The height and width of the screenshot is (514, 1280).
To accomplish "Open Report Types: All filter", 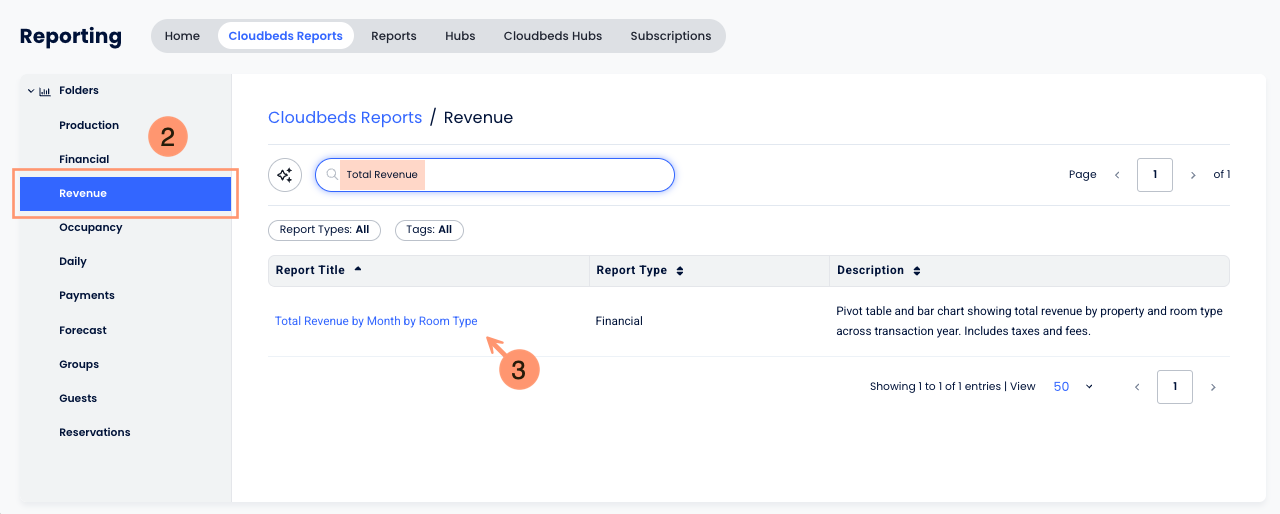I will [324, 230].
